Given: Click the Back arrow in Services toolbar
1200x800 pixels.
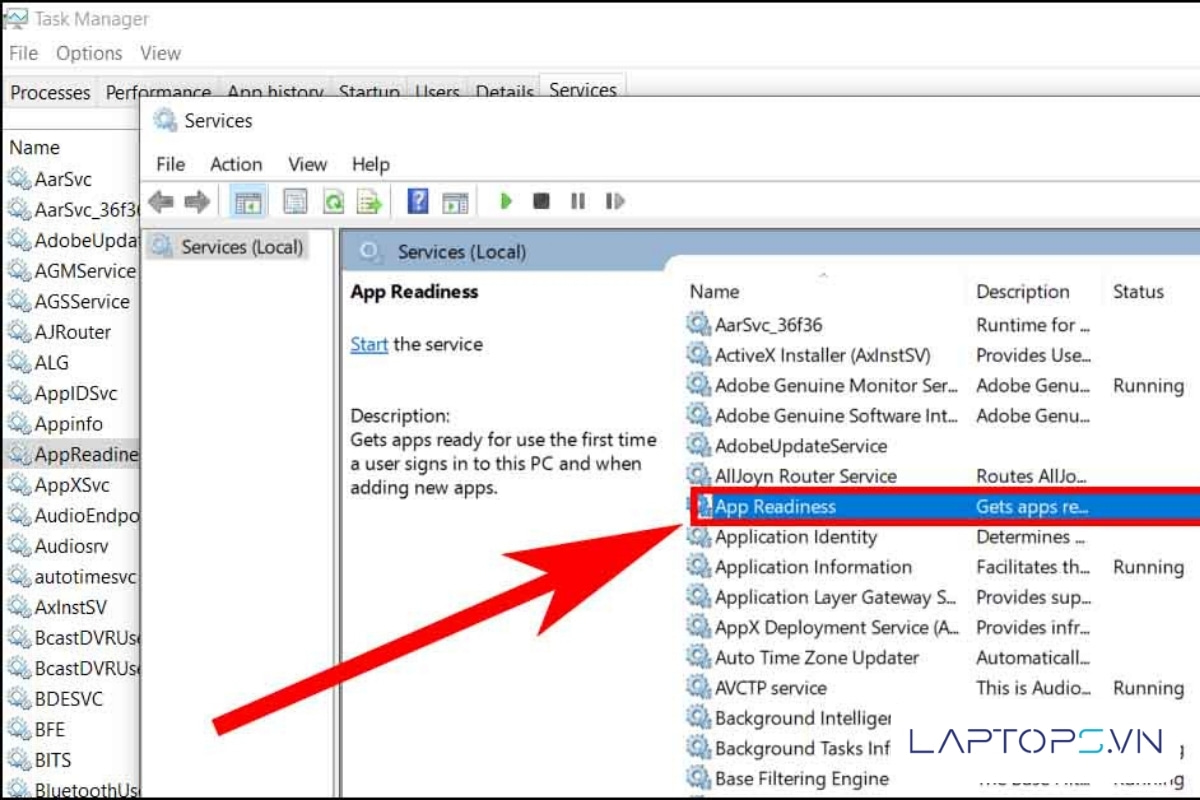Looking at the screenshot, I should tap(160, 202).
